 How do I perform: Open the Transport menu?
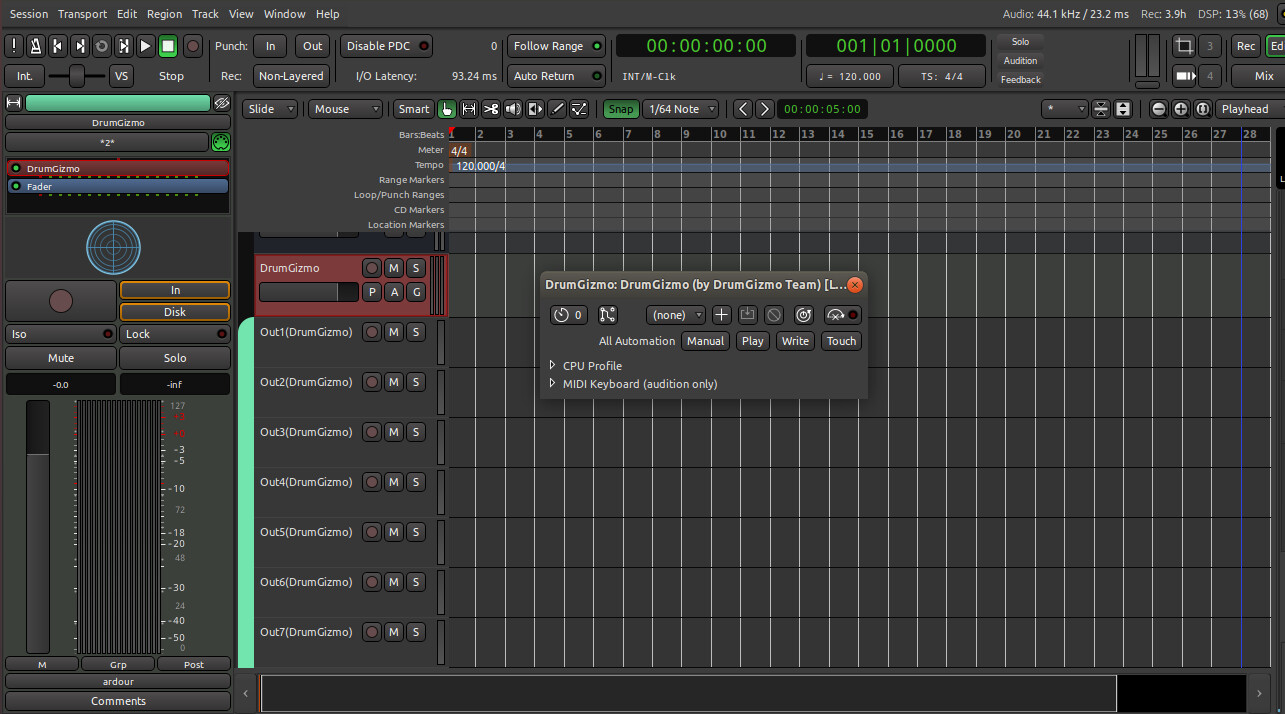pos(82,14)
